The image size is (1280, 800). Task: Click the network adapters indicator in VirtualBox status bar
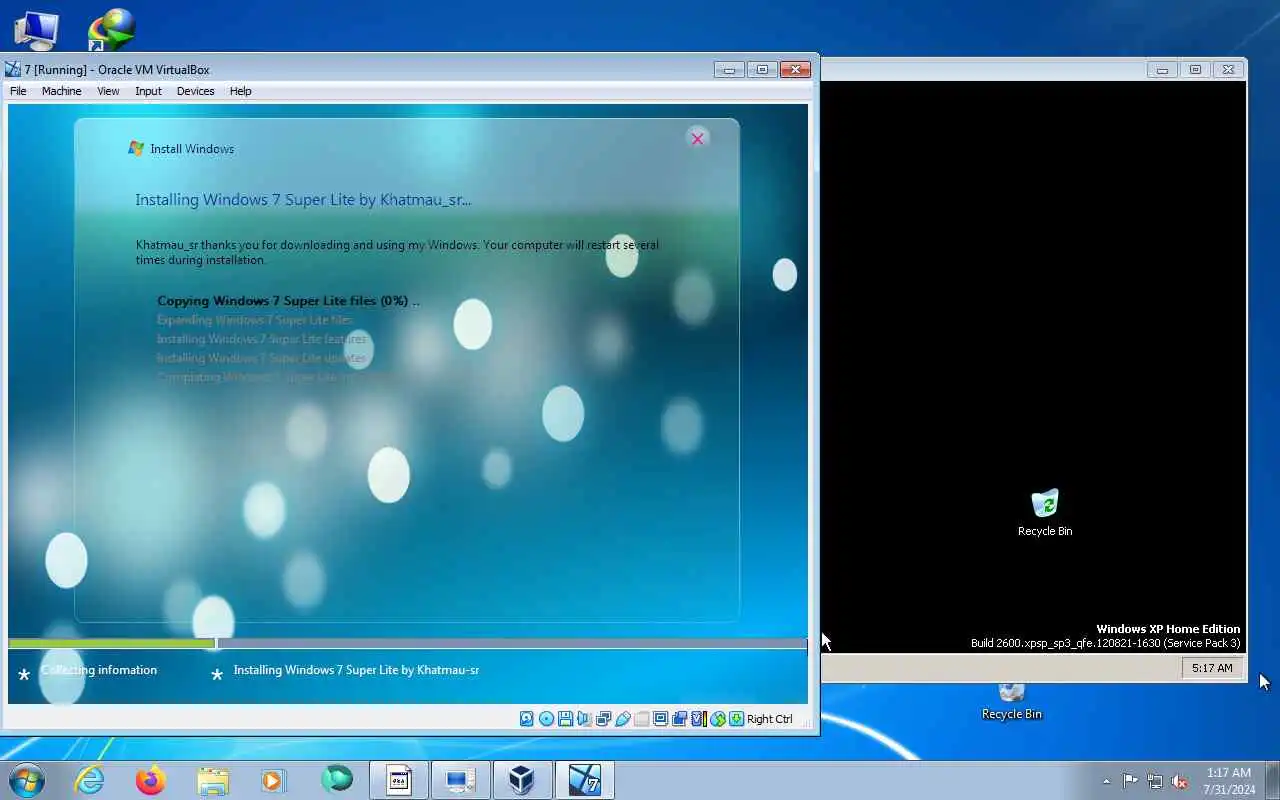click(x=603, y=718)
